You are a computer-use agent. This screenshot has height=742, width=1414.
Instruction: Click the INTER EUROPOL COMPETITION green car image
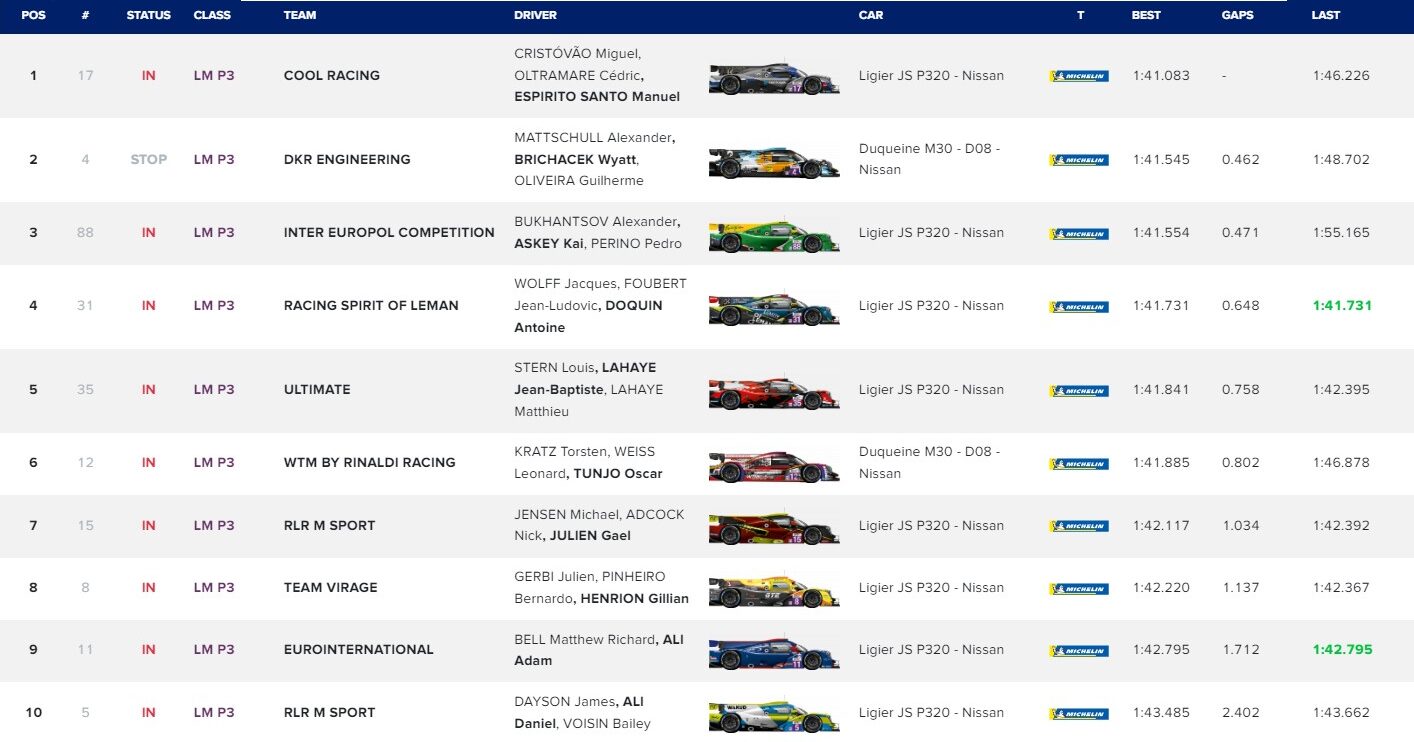point(774,237)
